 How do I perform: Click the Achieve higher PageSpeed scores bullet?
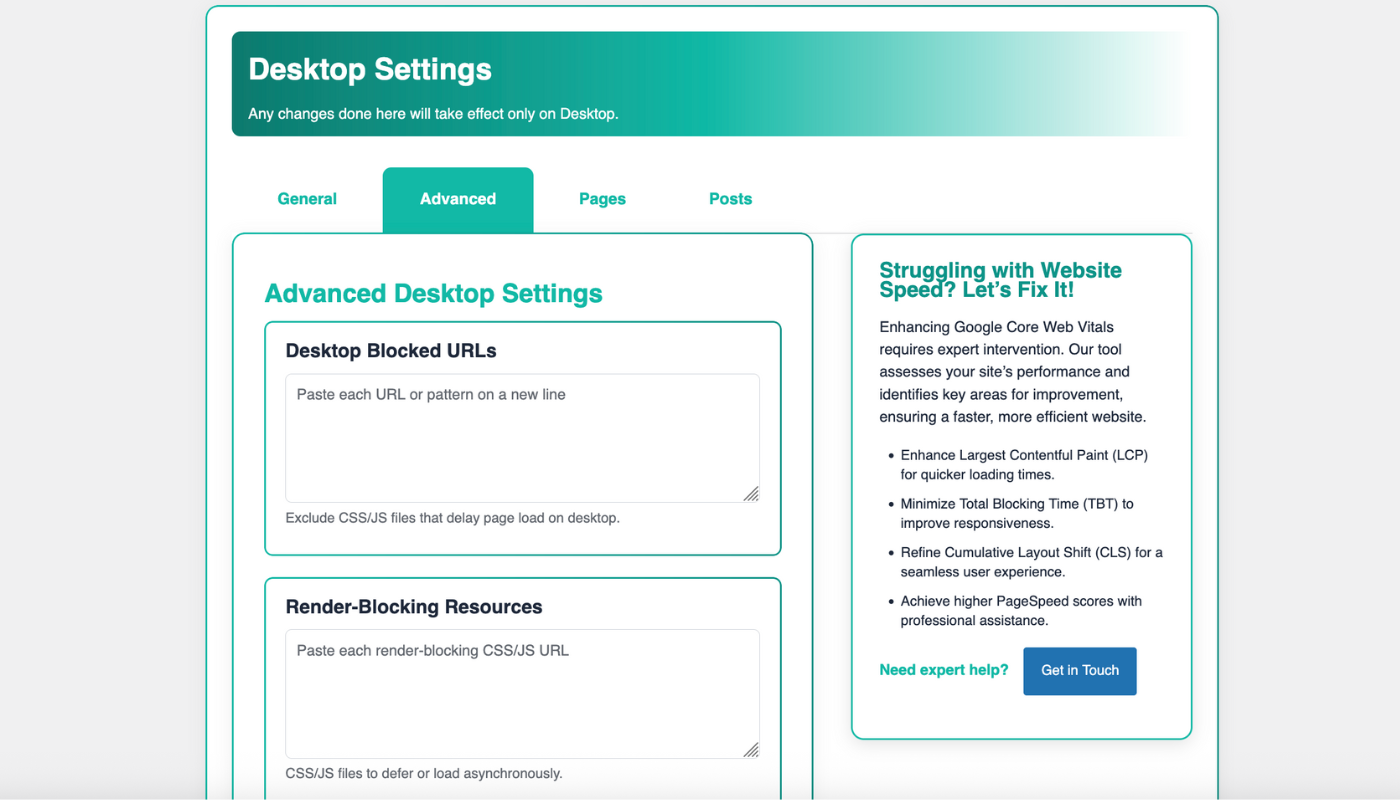point(1021,611)
